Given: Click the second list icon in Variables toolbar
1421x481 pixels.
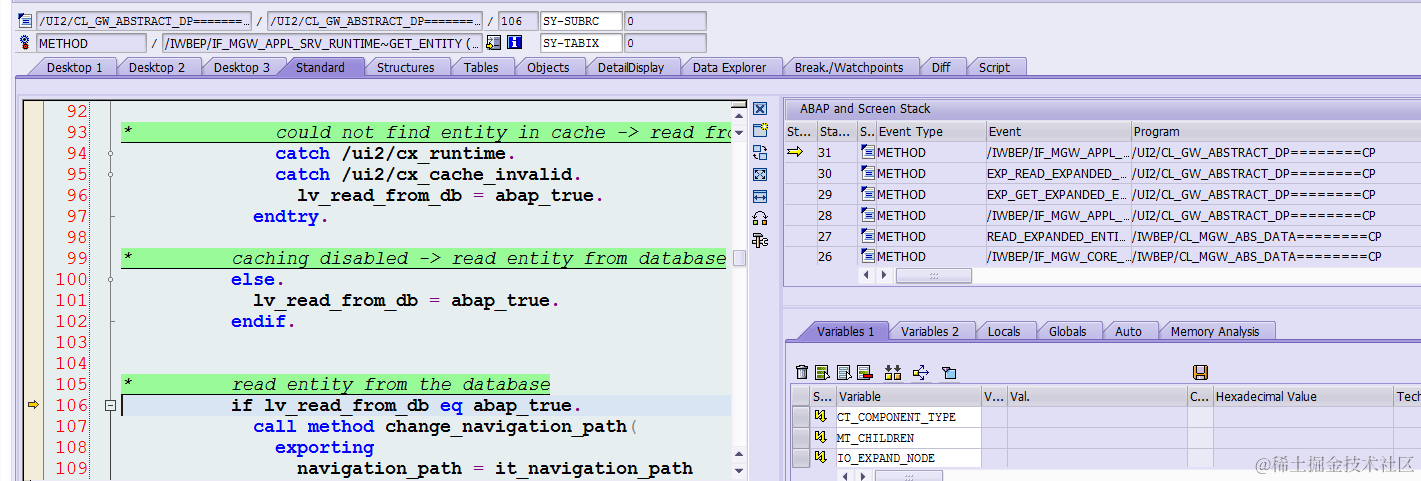Looking at the screenshot, I should (x=843, y=372).
